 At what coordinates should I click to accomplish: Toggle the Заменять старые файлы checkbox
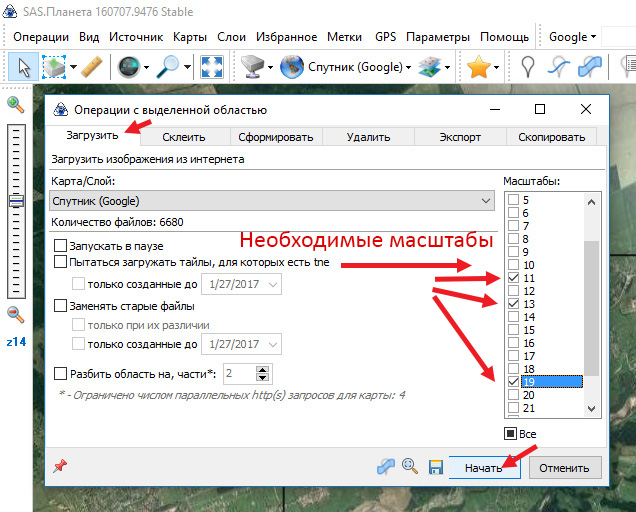[x=61, y=306]
